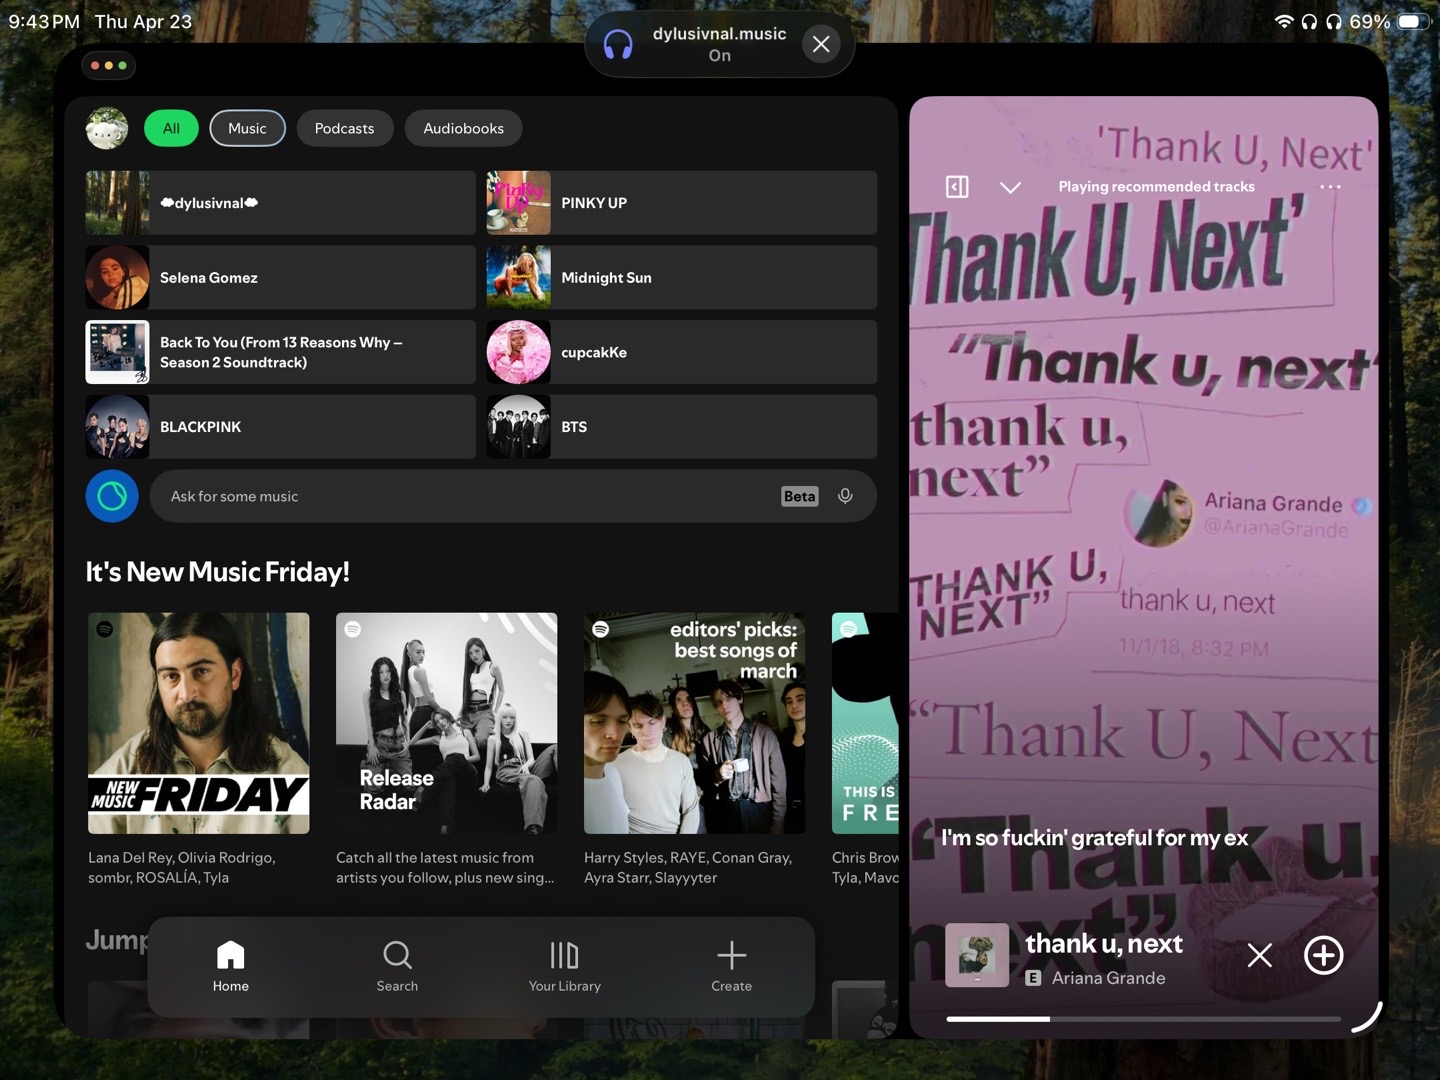Tap the Beta badge
The height and width of the screenshot is (1080, 1440).
click(799, 496)
